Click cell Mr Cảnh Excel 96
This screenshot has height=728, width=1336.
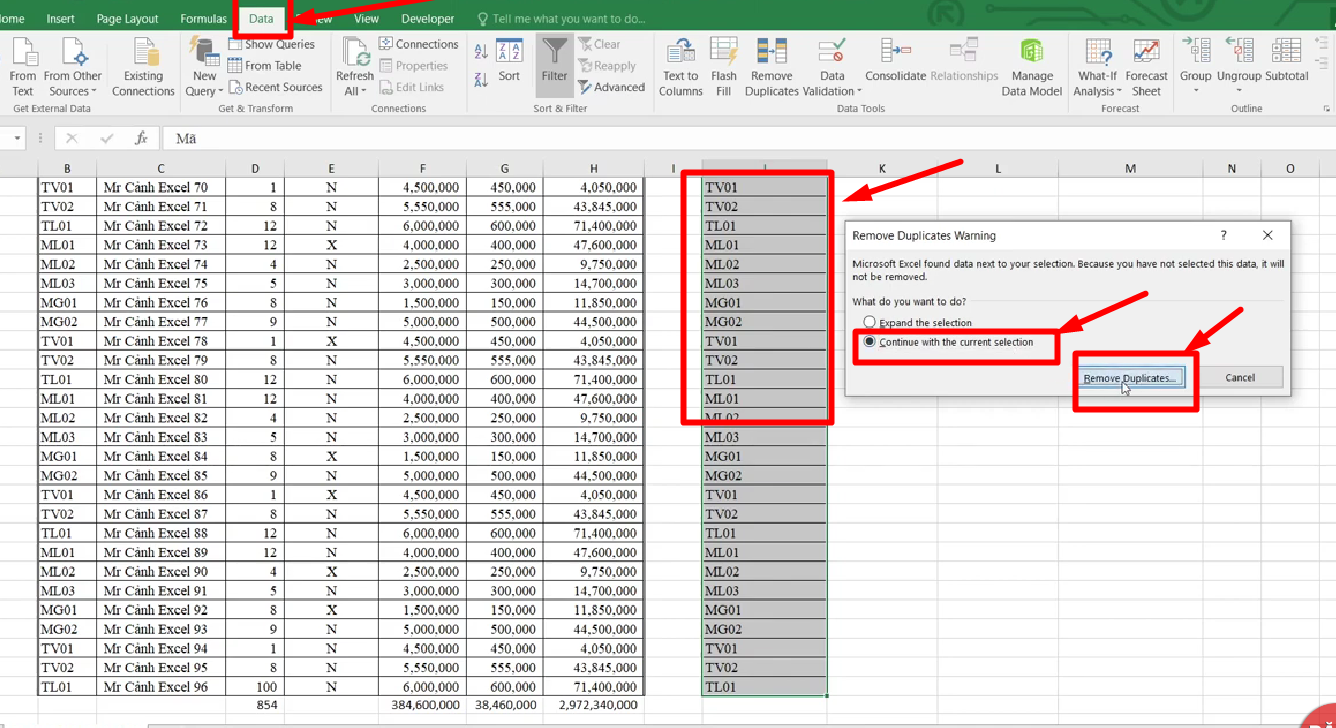coord(161,687)
